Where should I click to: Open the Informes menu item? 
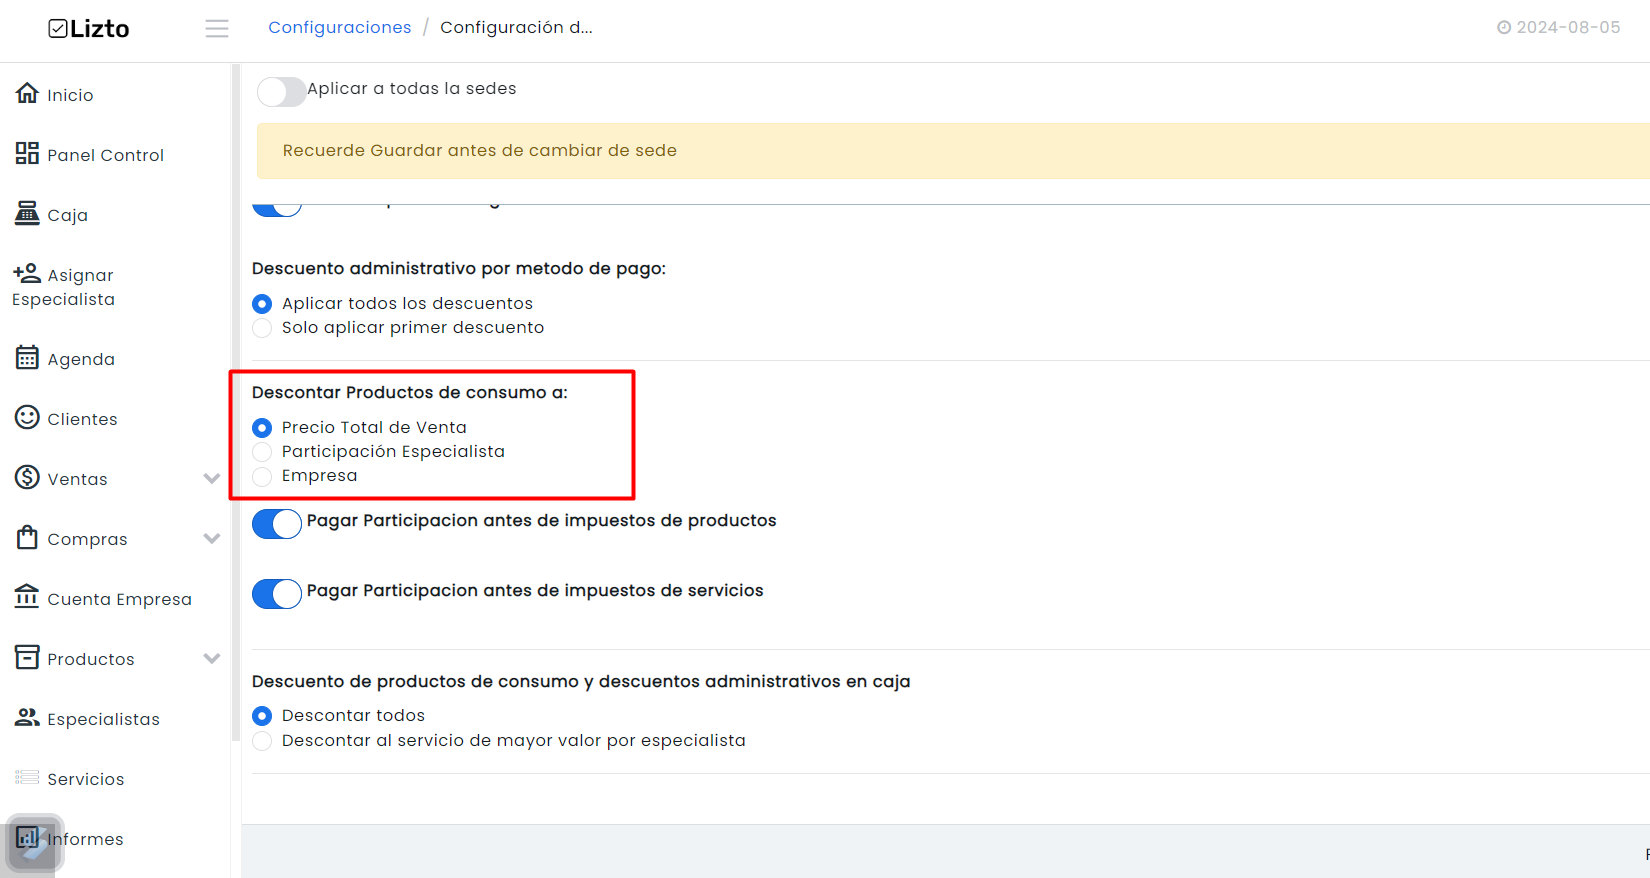[x=70, y=839]
